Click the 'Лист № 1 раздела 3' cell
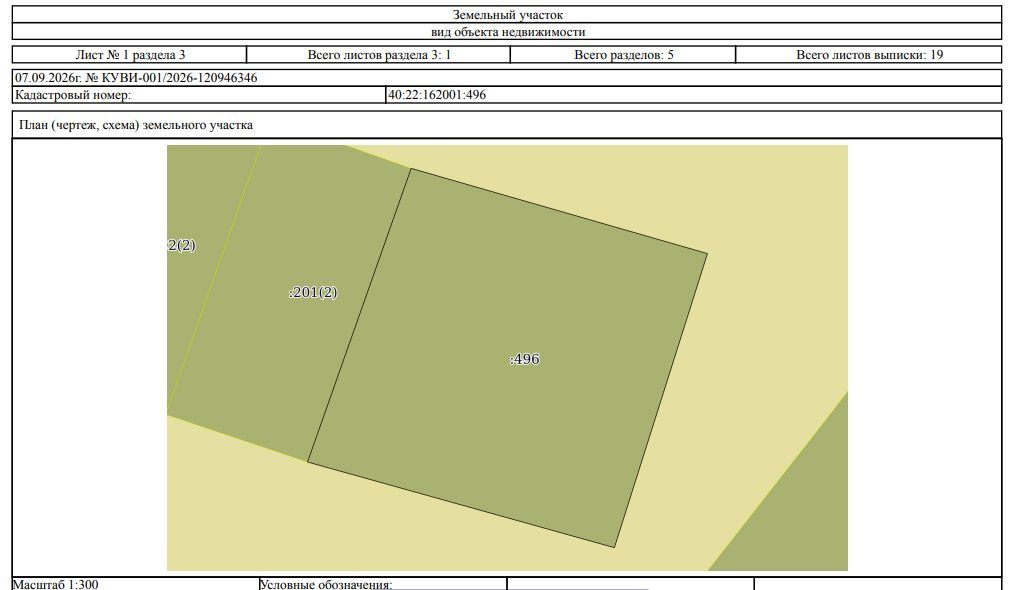 [x=130, y=55]
